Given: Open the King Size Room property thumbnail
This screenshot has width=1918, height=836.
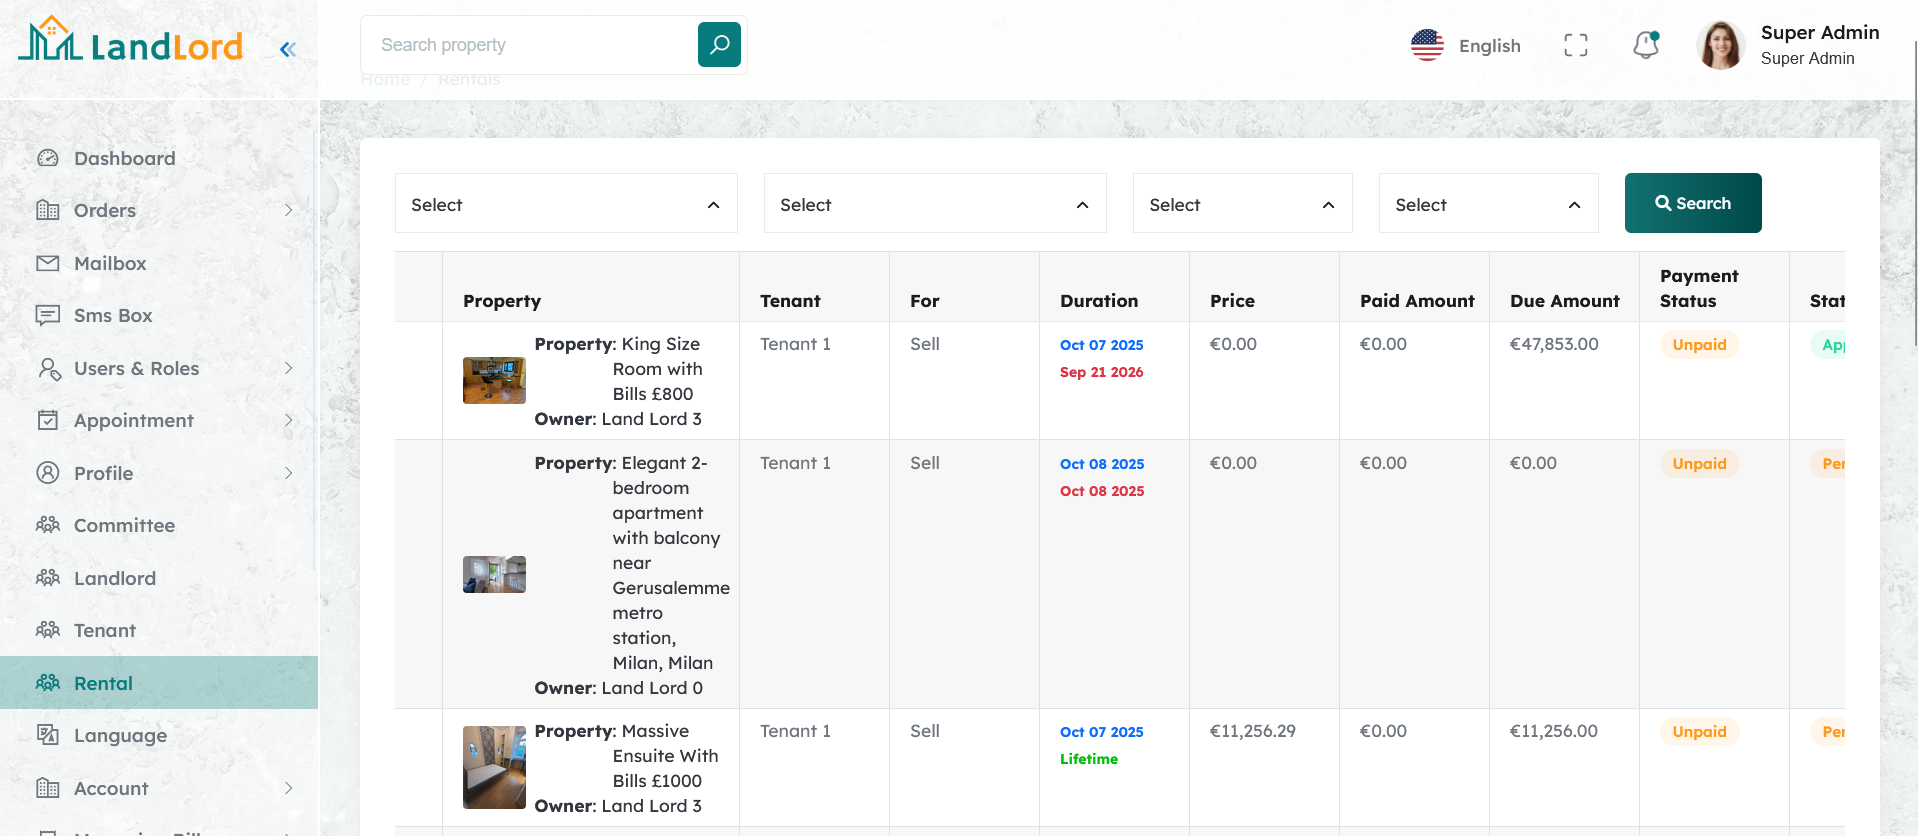Looking at the screenshot, I should [x=494, y=381].
